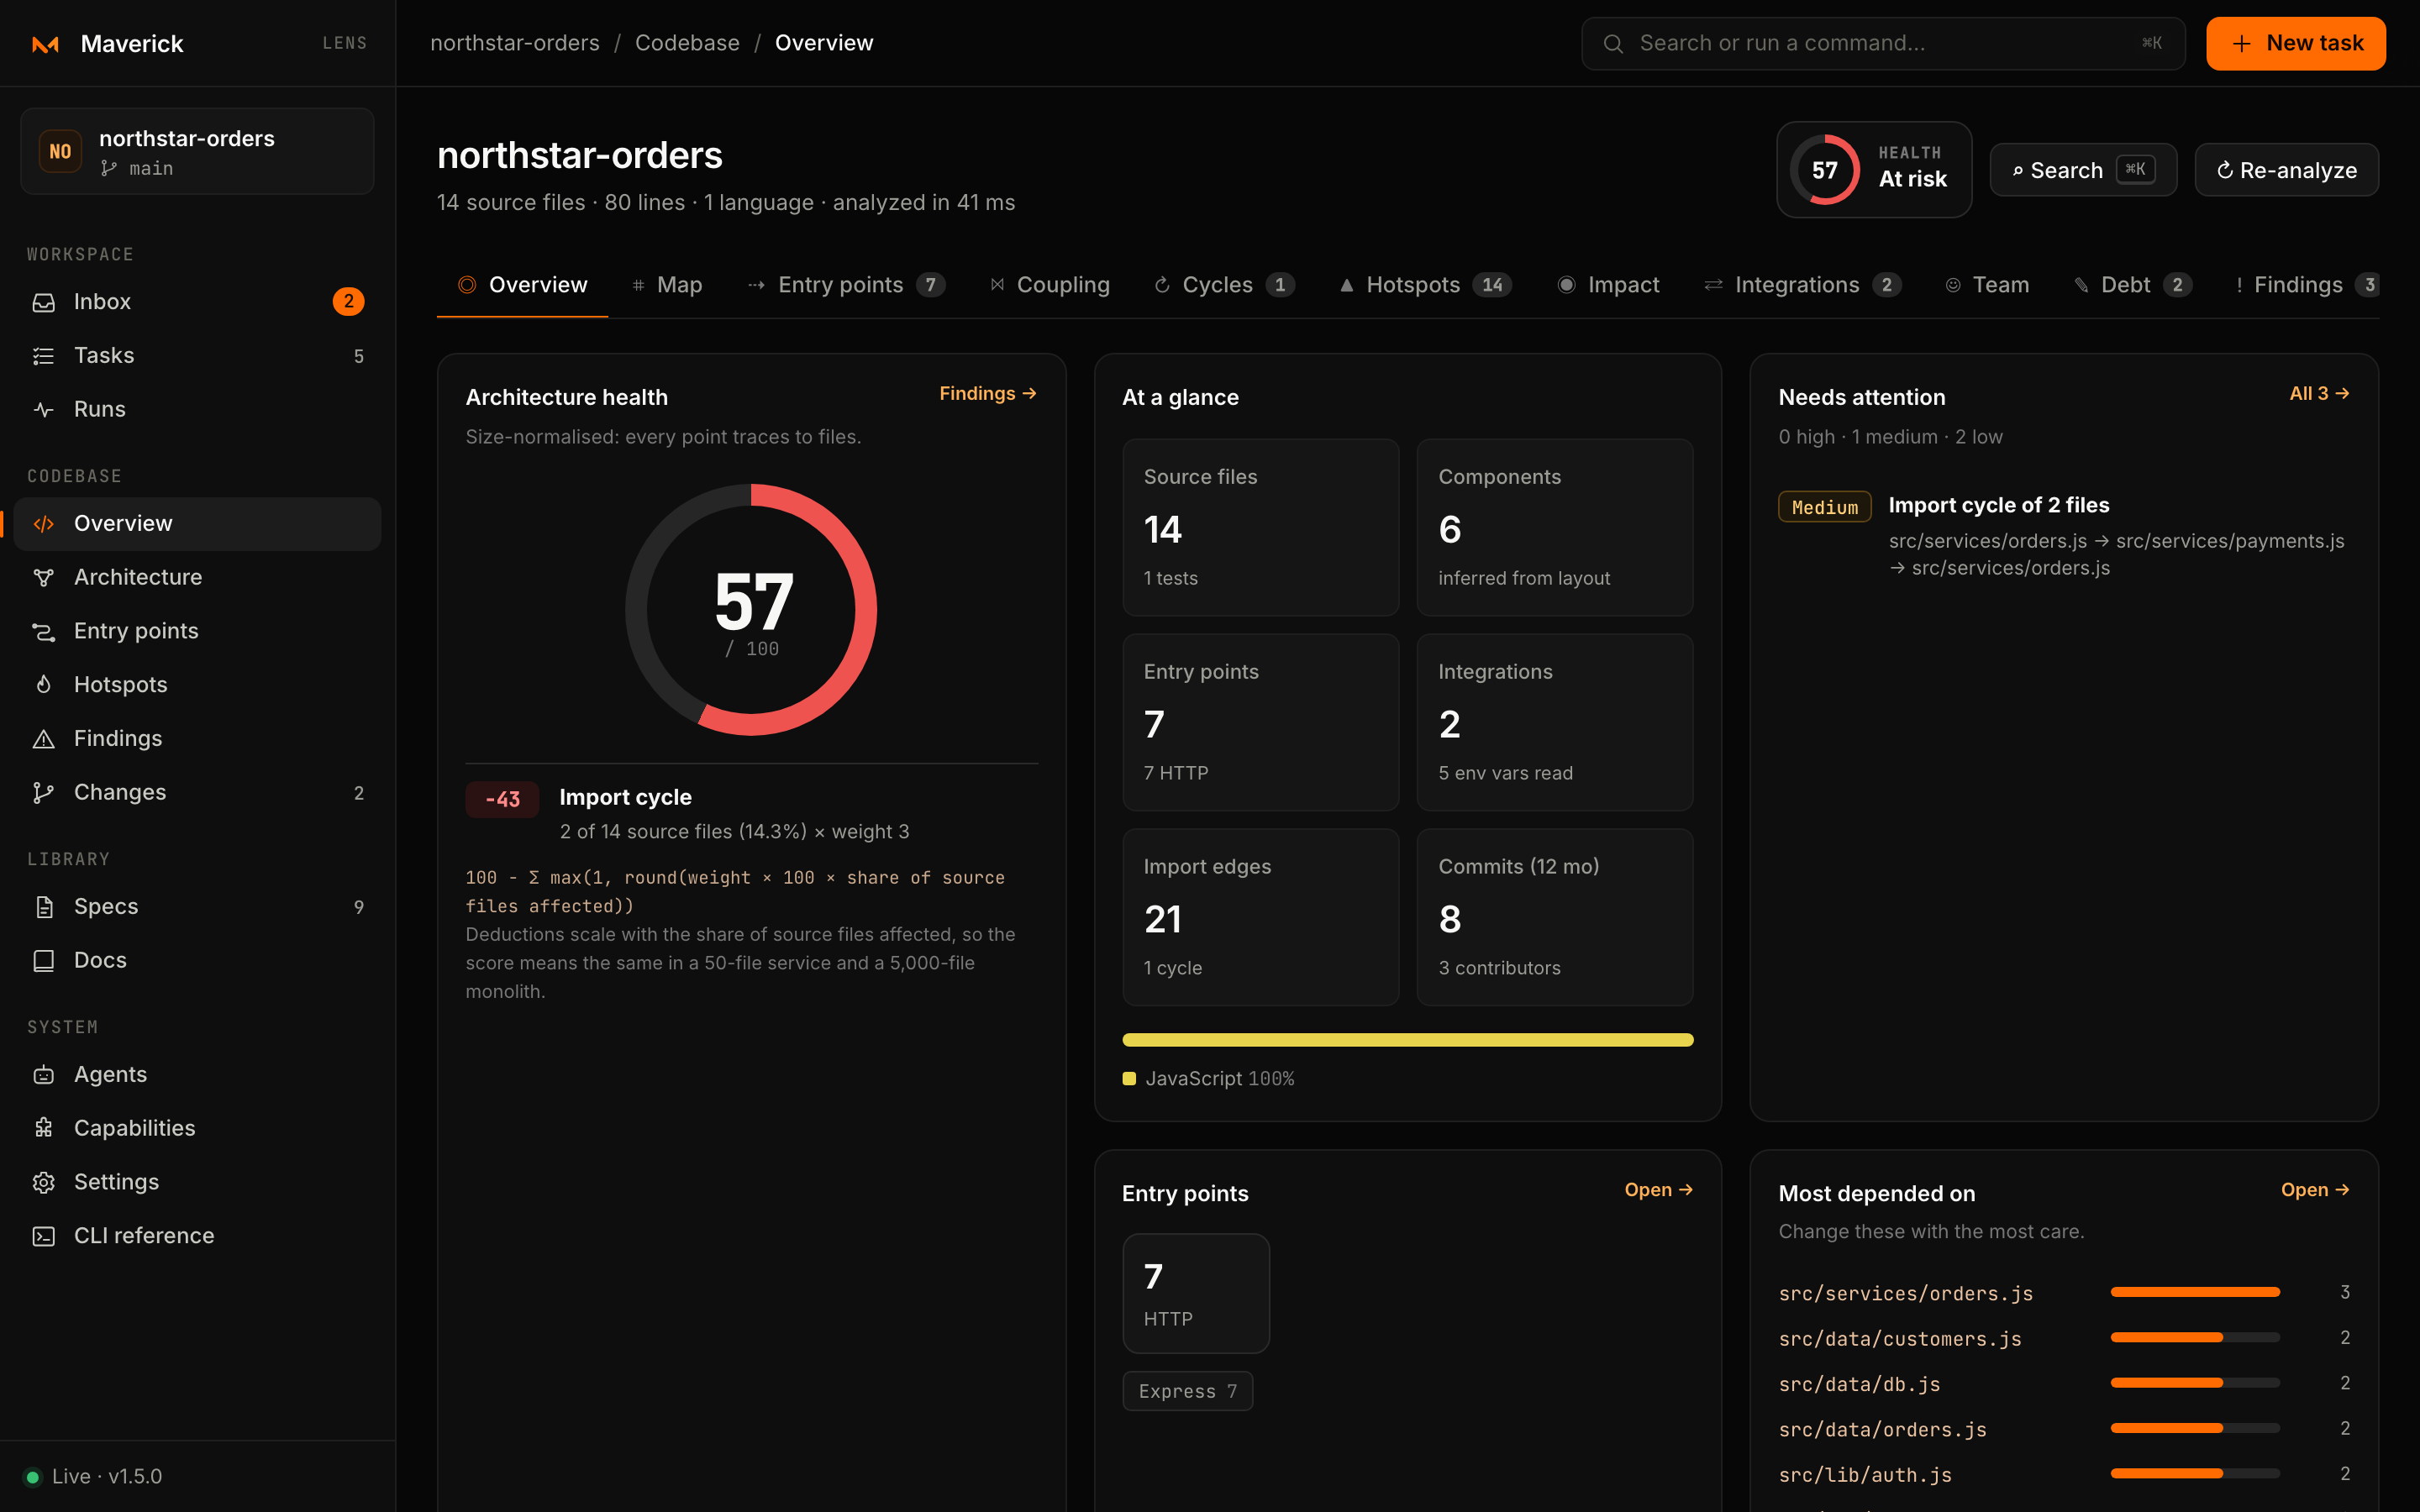Viewport: 2420px width, 1512px height.
Task: Open the Debt tab
Action: tap(2133, 285)
